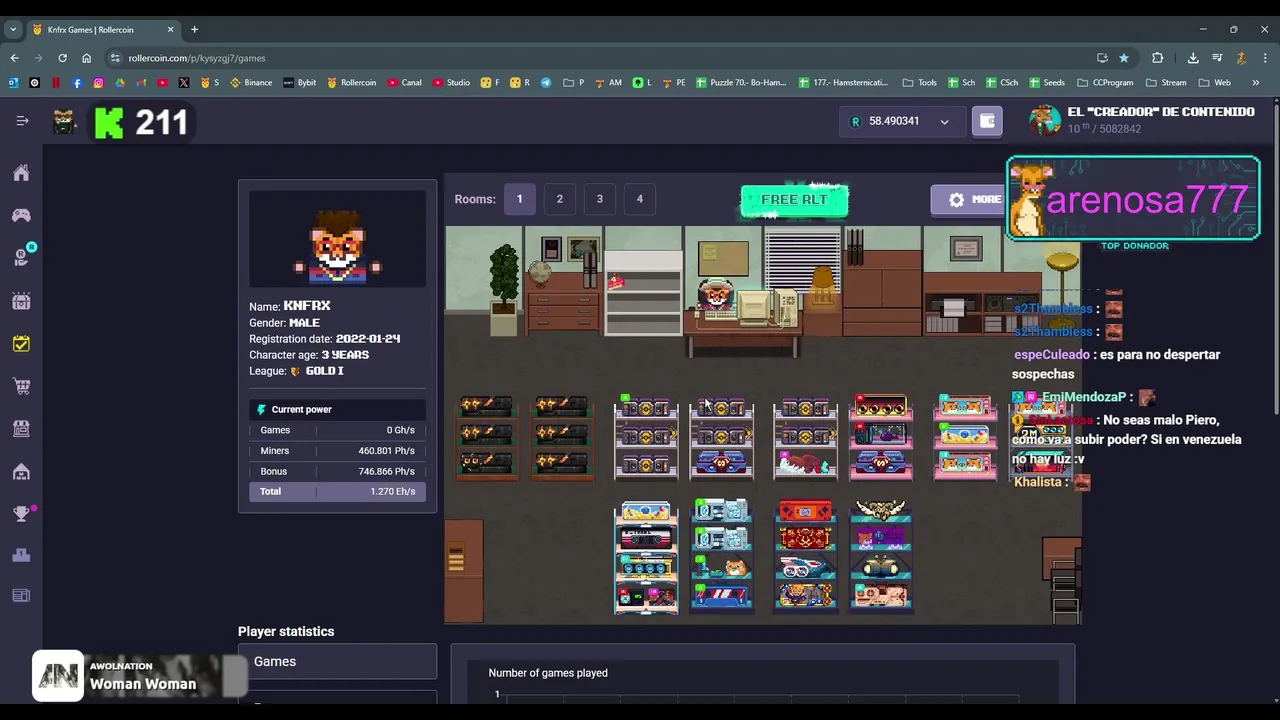
Task: Click the Total power row 1.270 Eh/s
Action: coord(337,492)
